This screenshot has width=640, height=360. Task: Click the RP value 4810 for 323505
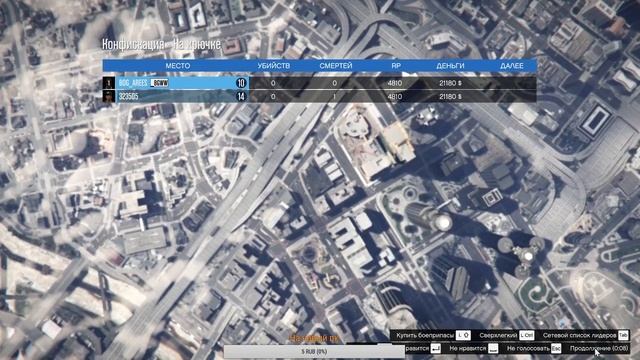[395, 96]
